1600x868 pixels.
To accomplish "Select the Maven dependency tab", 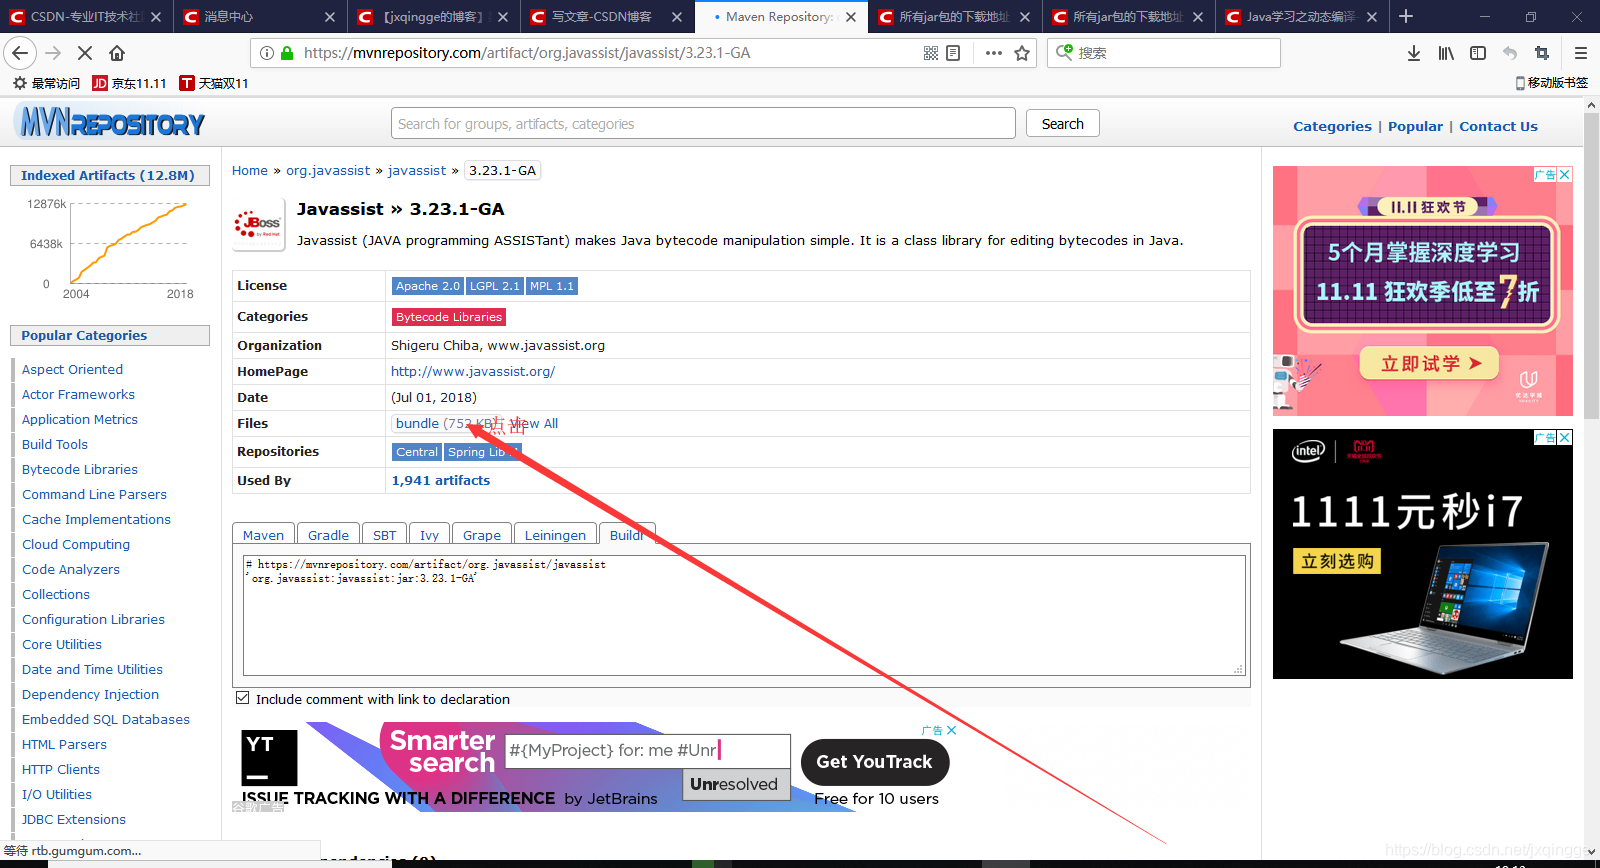I will (x=263, y=535).
